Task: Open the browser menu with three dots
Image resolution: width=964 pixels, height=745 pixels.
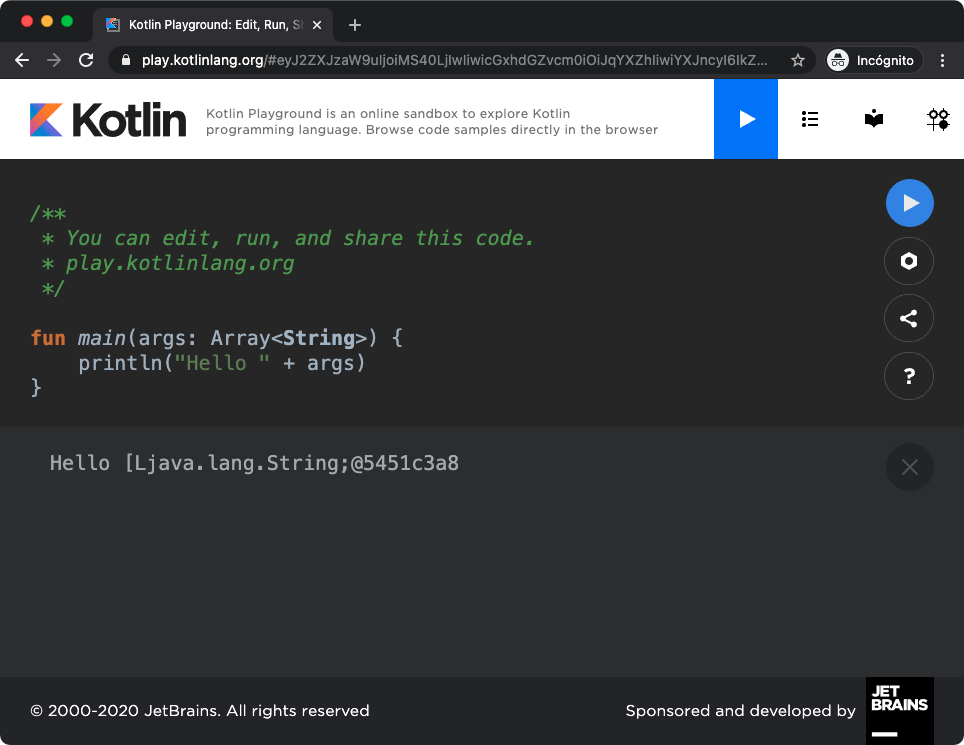Action: coord(942,59)
